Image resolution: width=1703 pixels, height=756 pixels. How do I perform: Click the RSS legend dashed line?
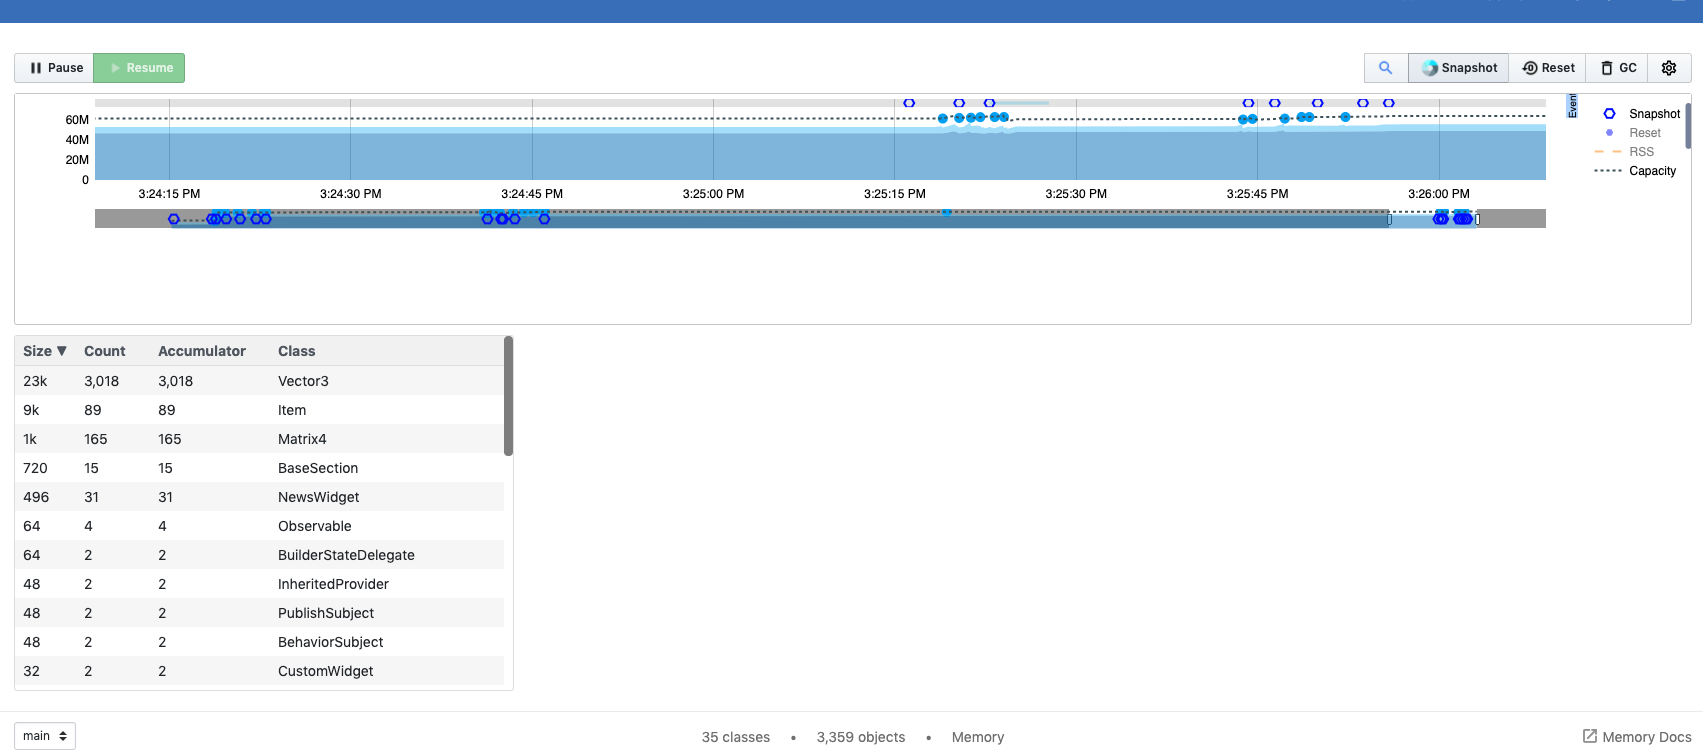1608,152
